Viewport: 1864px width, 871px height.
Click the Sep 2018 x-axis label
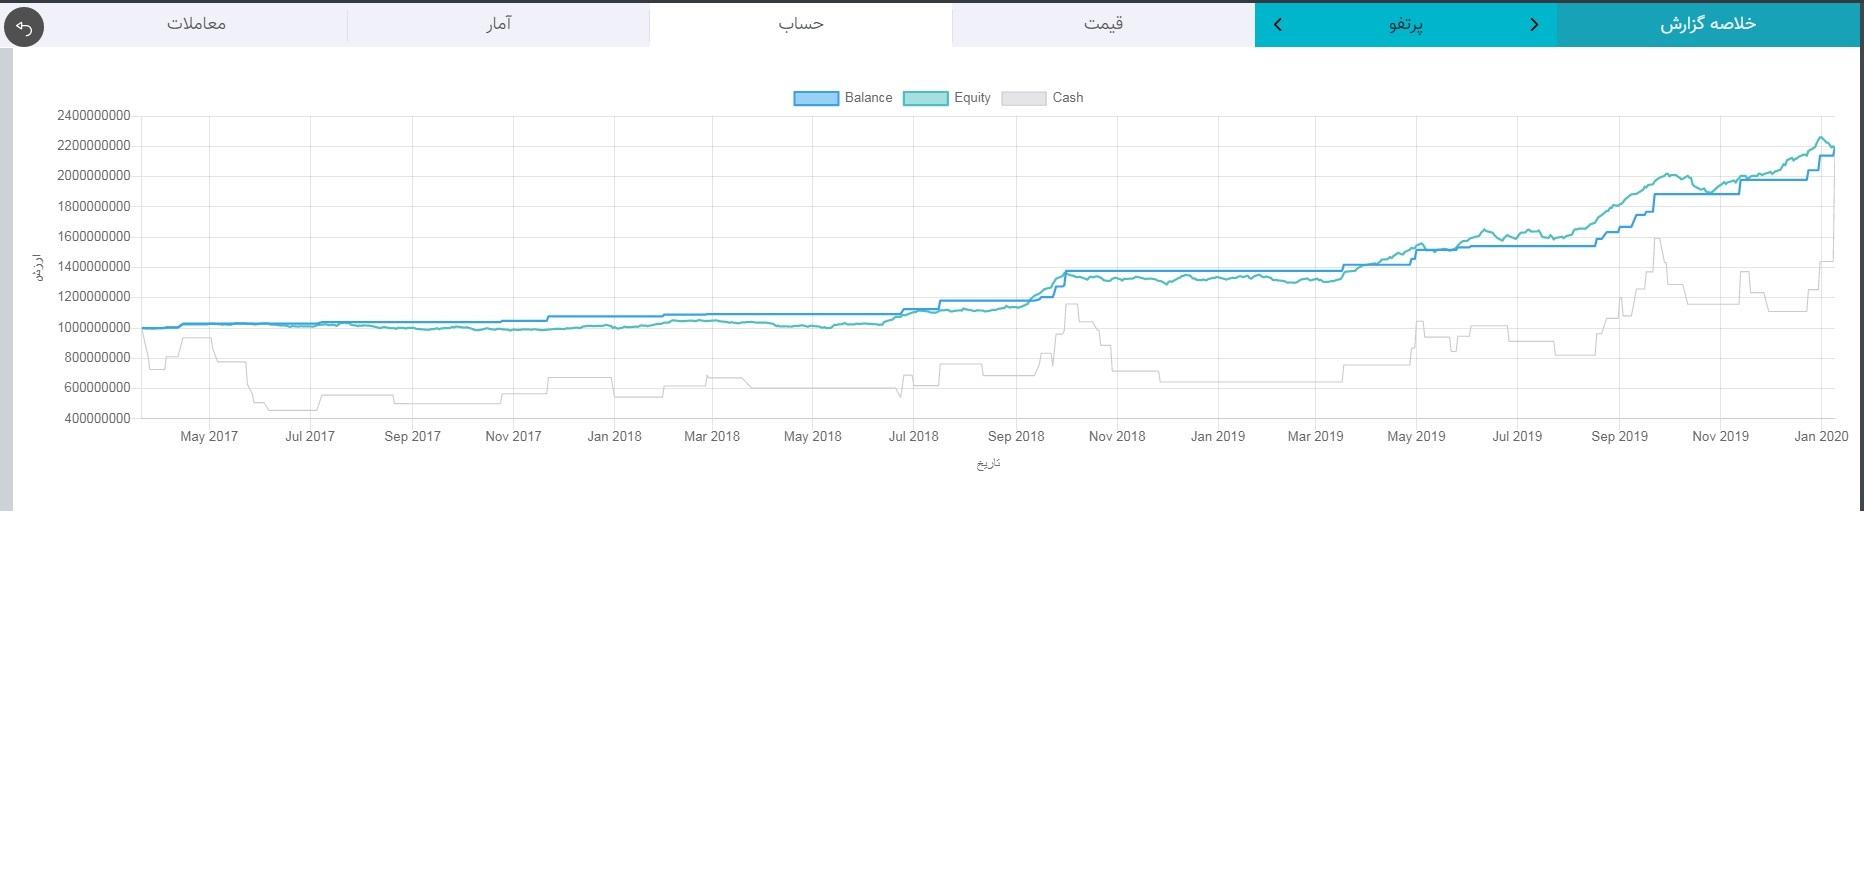pyautogui.click(x=1016, y=437)
